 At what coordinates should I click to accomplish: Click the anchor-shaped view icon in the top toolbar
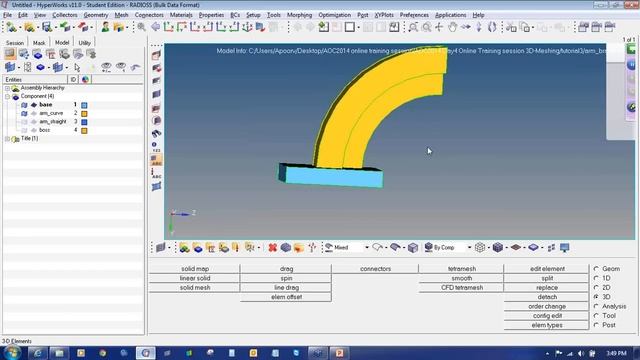[247, 27]
